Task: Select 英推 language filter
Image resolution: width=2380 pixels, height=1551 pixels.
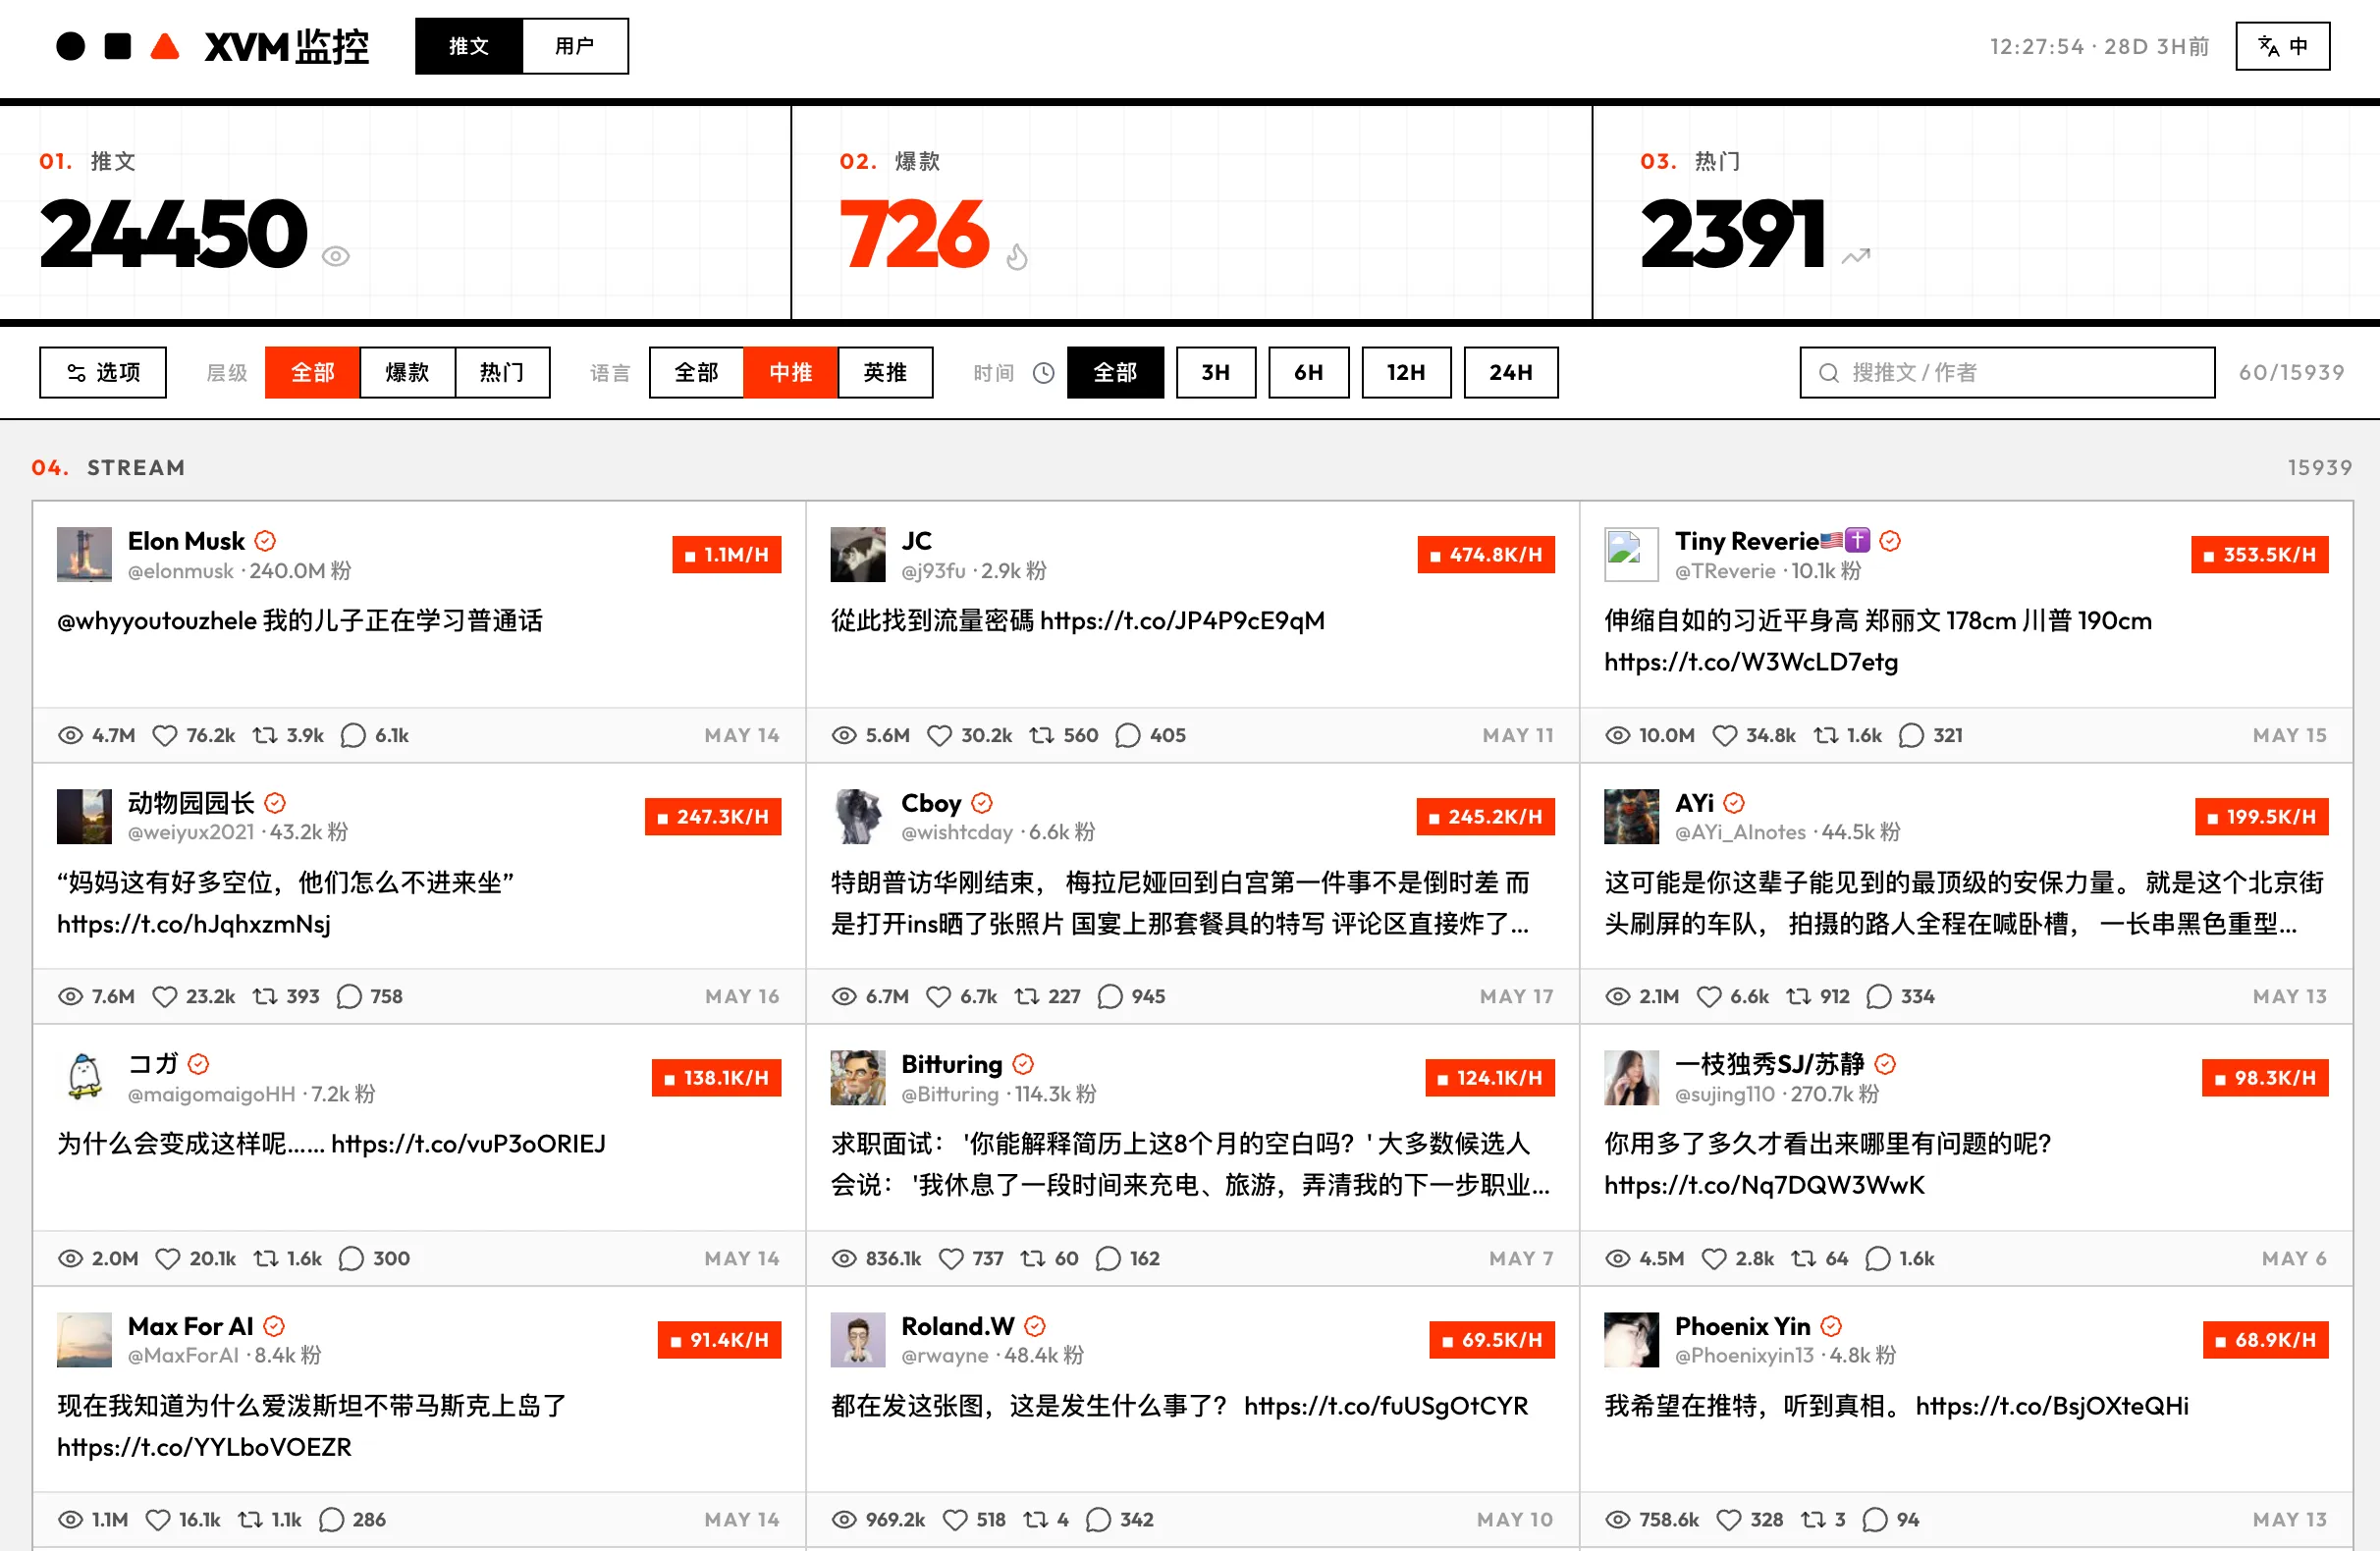Action: pos(885,373)
